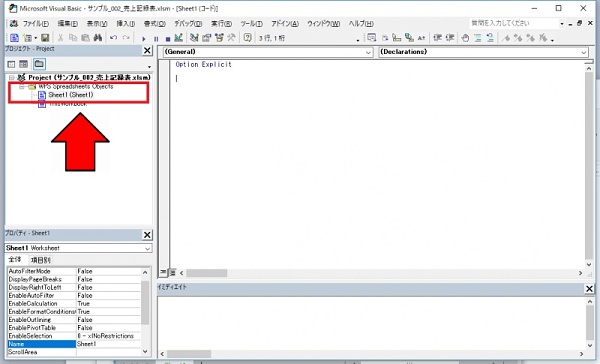Click View Code icon in Project panel
This screenshot has height=364, width=600.
coord(11,64)
